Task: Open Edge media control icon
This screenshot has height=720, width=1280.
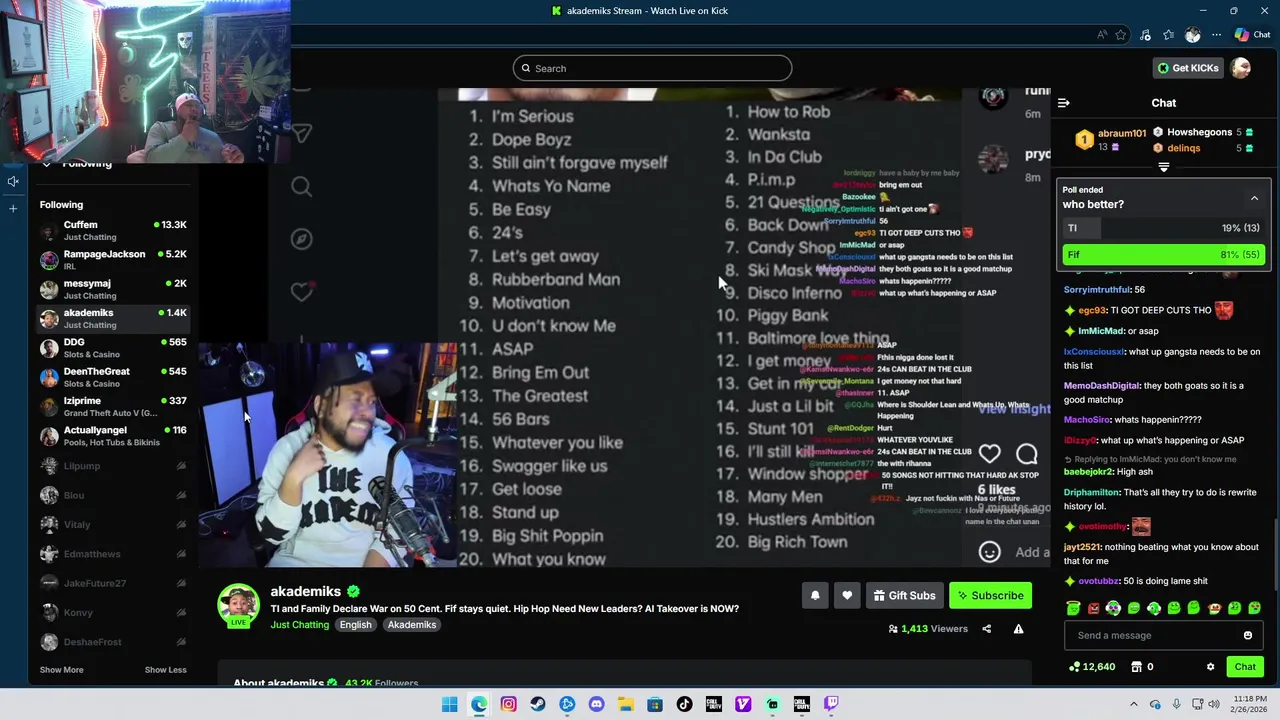Action: [x=1145, y=35]
